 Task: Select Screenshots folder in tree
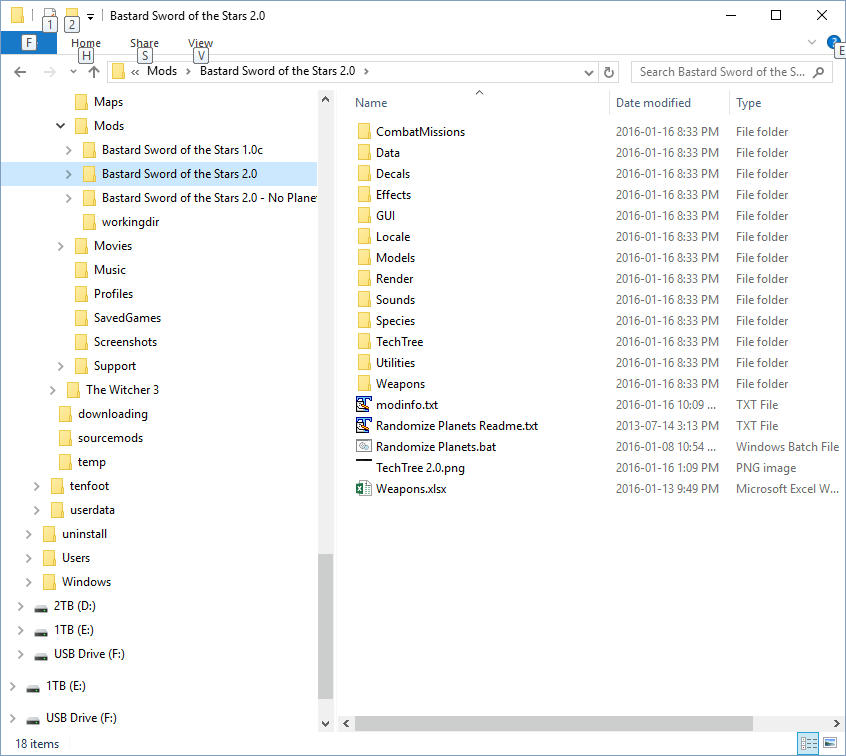[x=125, y=342]
